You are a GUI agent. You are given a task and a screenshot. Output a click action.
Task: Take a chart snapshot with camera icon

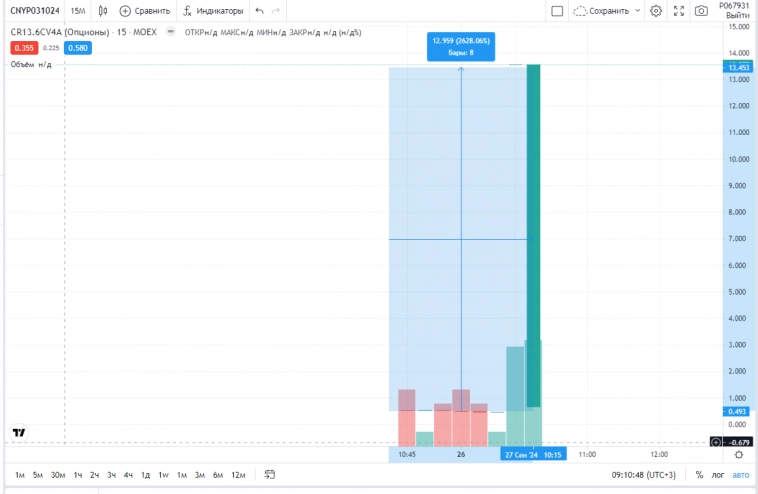[x=702, y=11]
